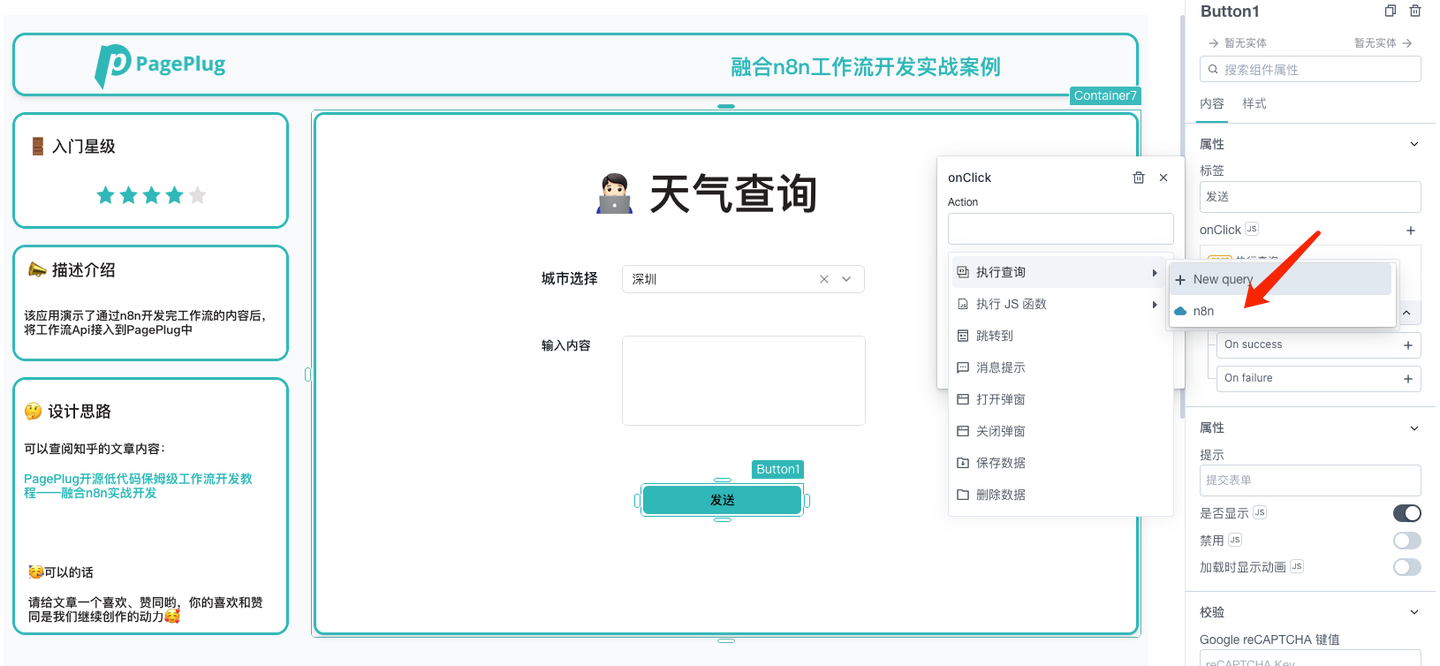Click the 发送 button on canvas
1440x666 pixels.
point(722,500)
